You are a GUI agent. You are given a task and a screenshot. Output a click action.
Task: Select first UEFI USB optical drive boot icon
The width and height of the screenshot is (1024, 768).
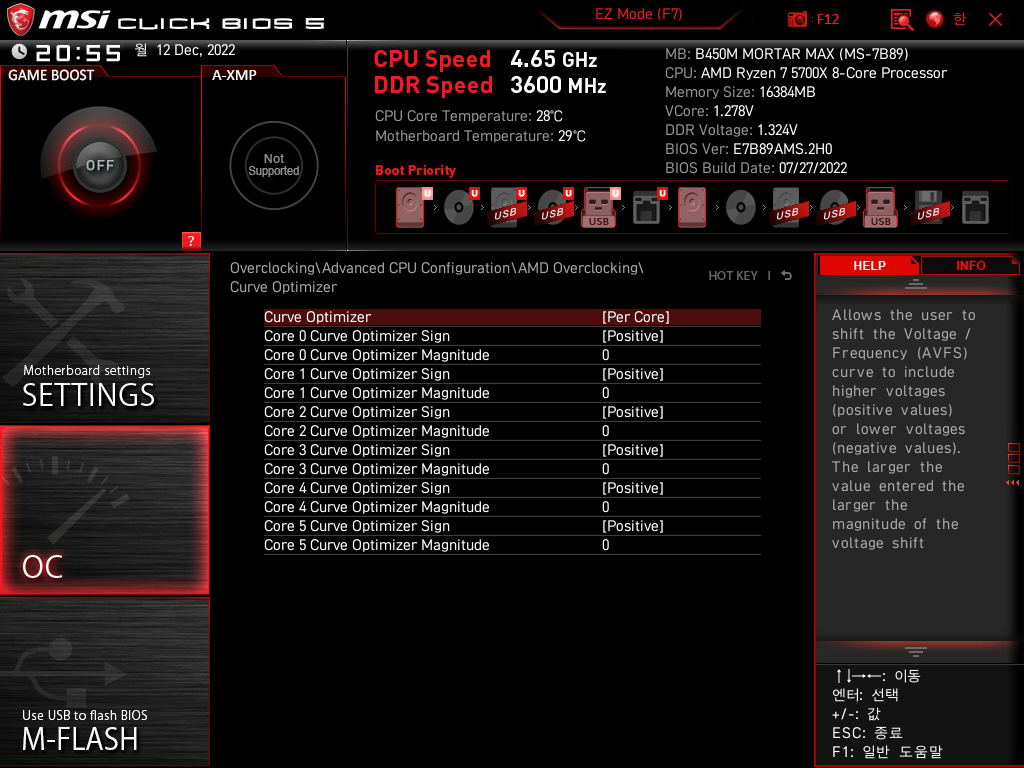[554, 207]
